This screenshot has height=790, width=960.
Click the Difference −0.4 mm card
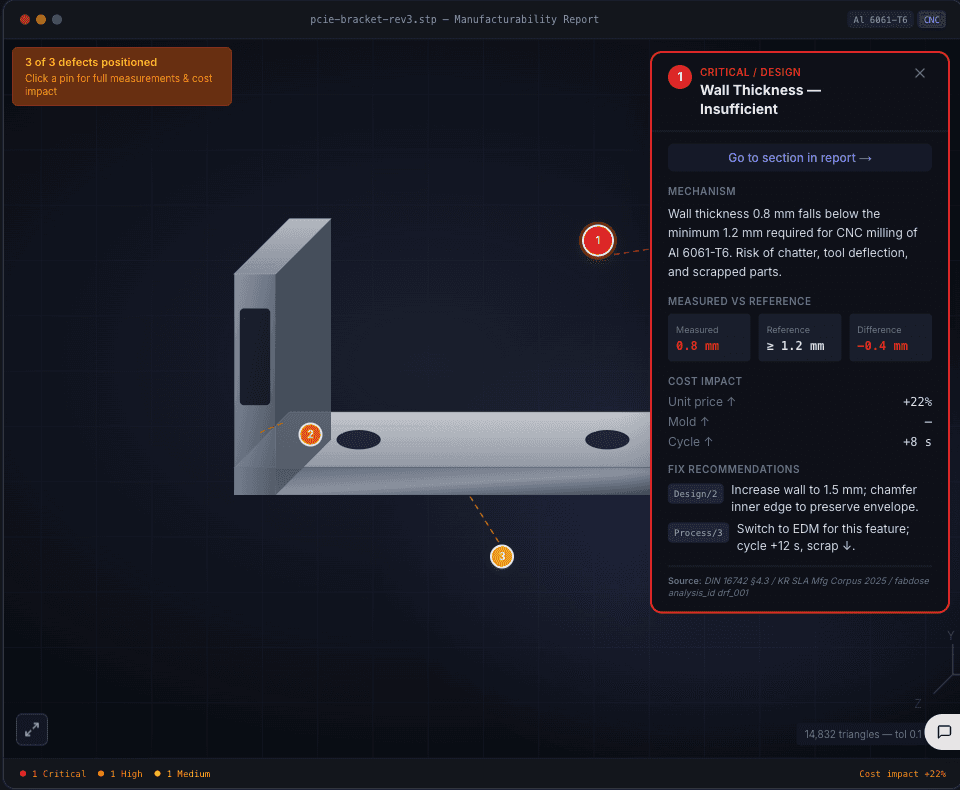click(890, 337)
